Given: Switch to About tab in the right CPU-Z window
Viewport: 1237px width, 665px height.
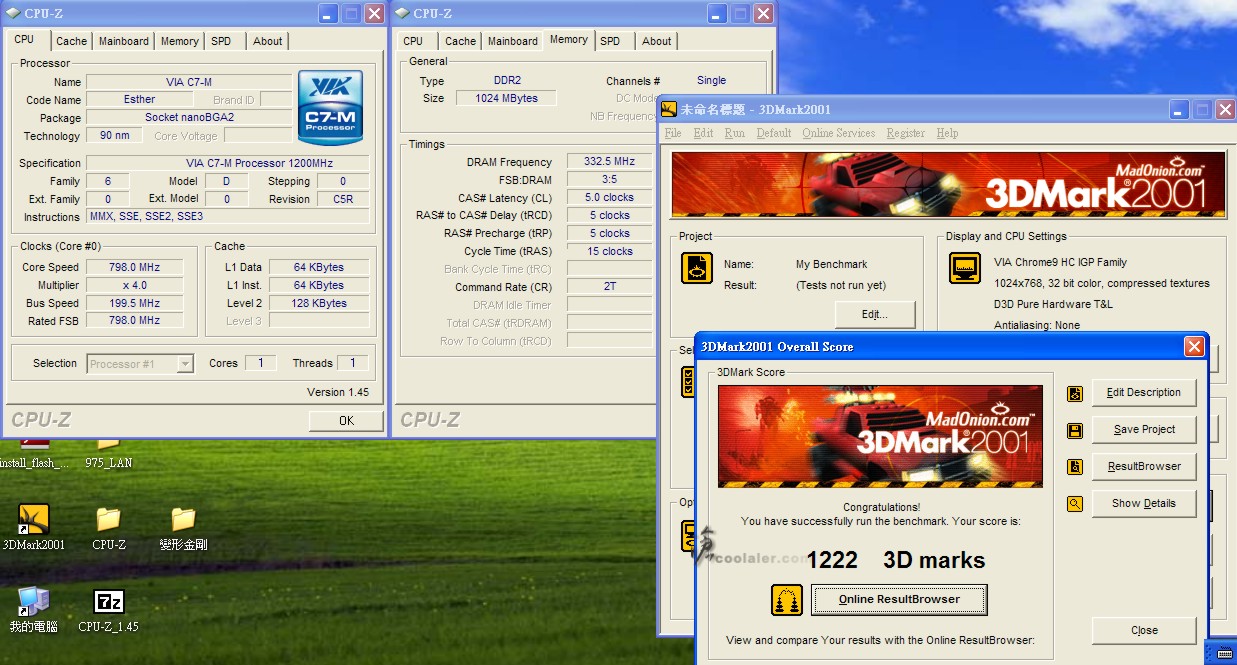Looking at the screenshot, I should pos(657,41).
